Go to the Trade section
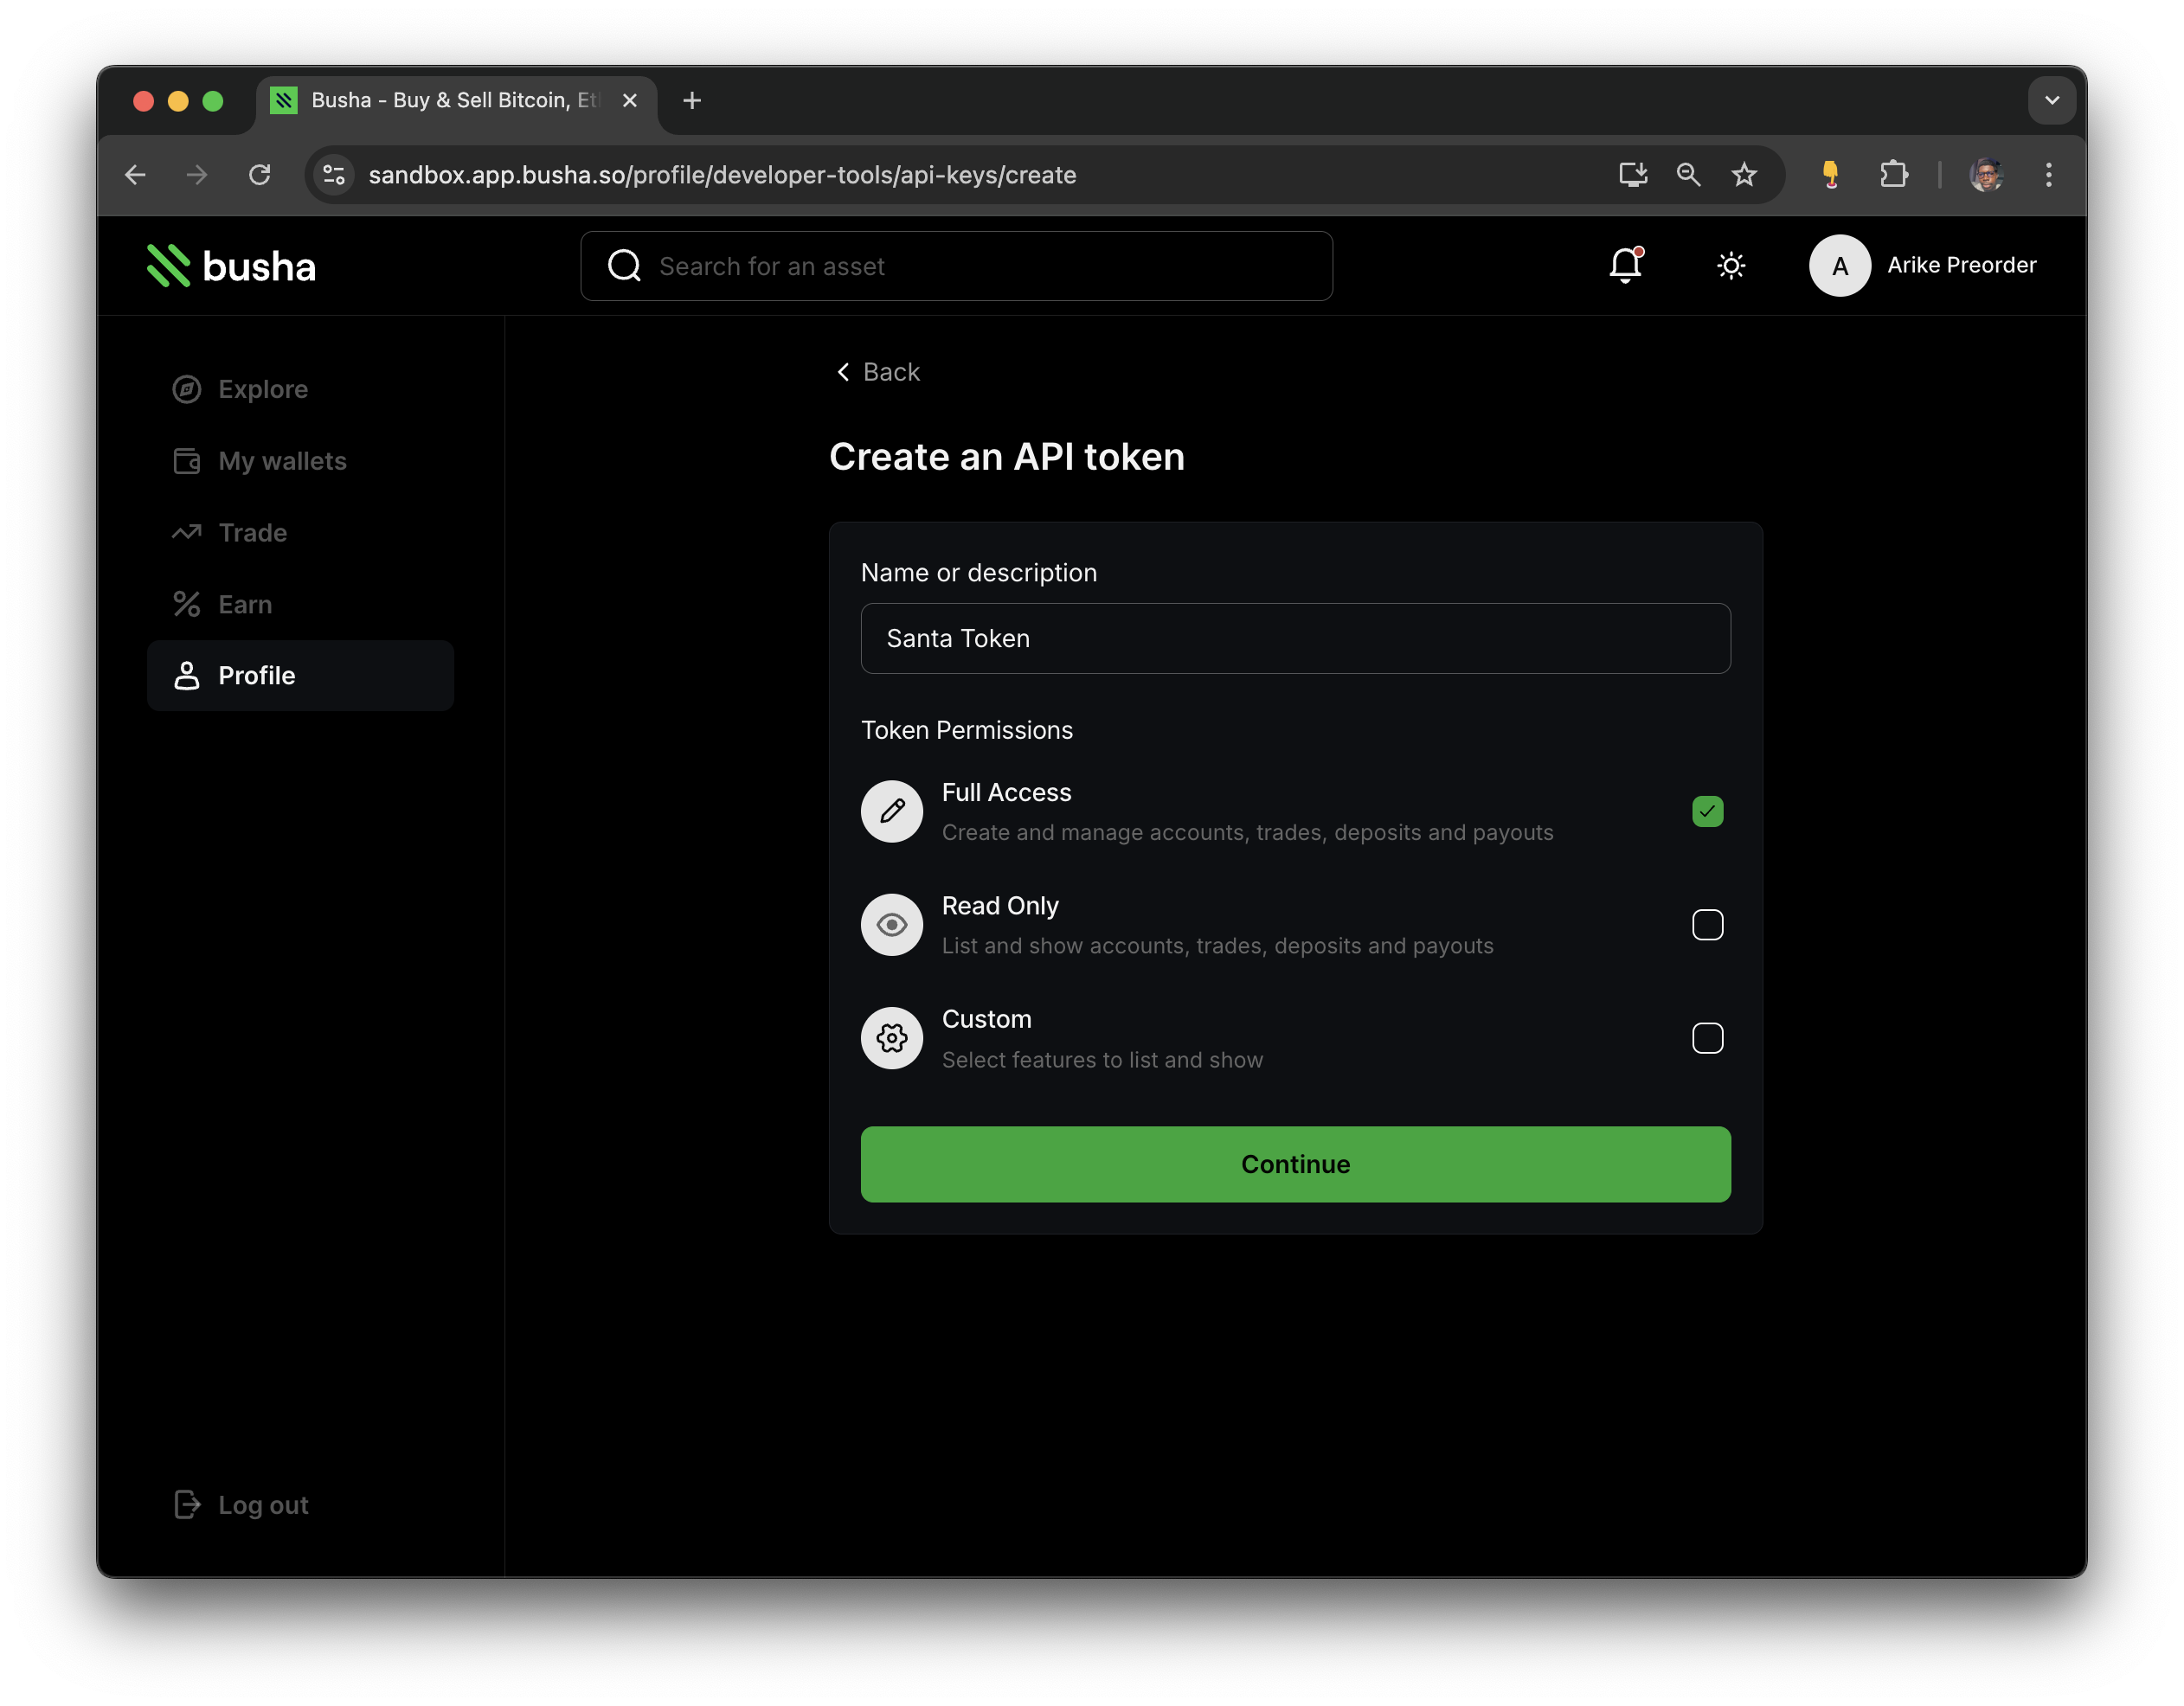The width and height of the screenshot is (2184, 1706). (x=252, y=532)
